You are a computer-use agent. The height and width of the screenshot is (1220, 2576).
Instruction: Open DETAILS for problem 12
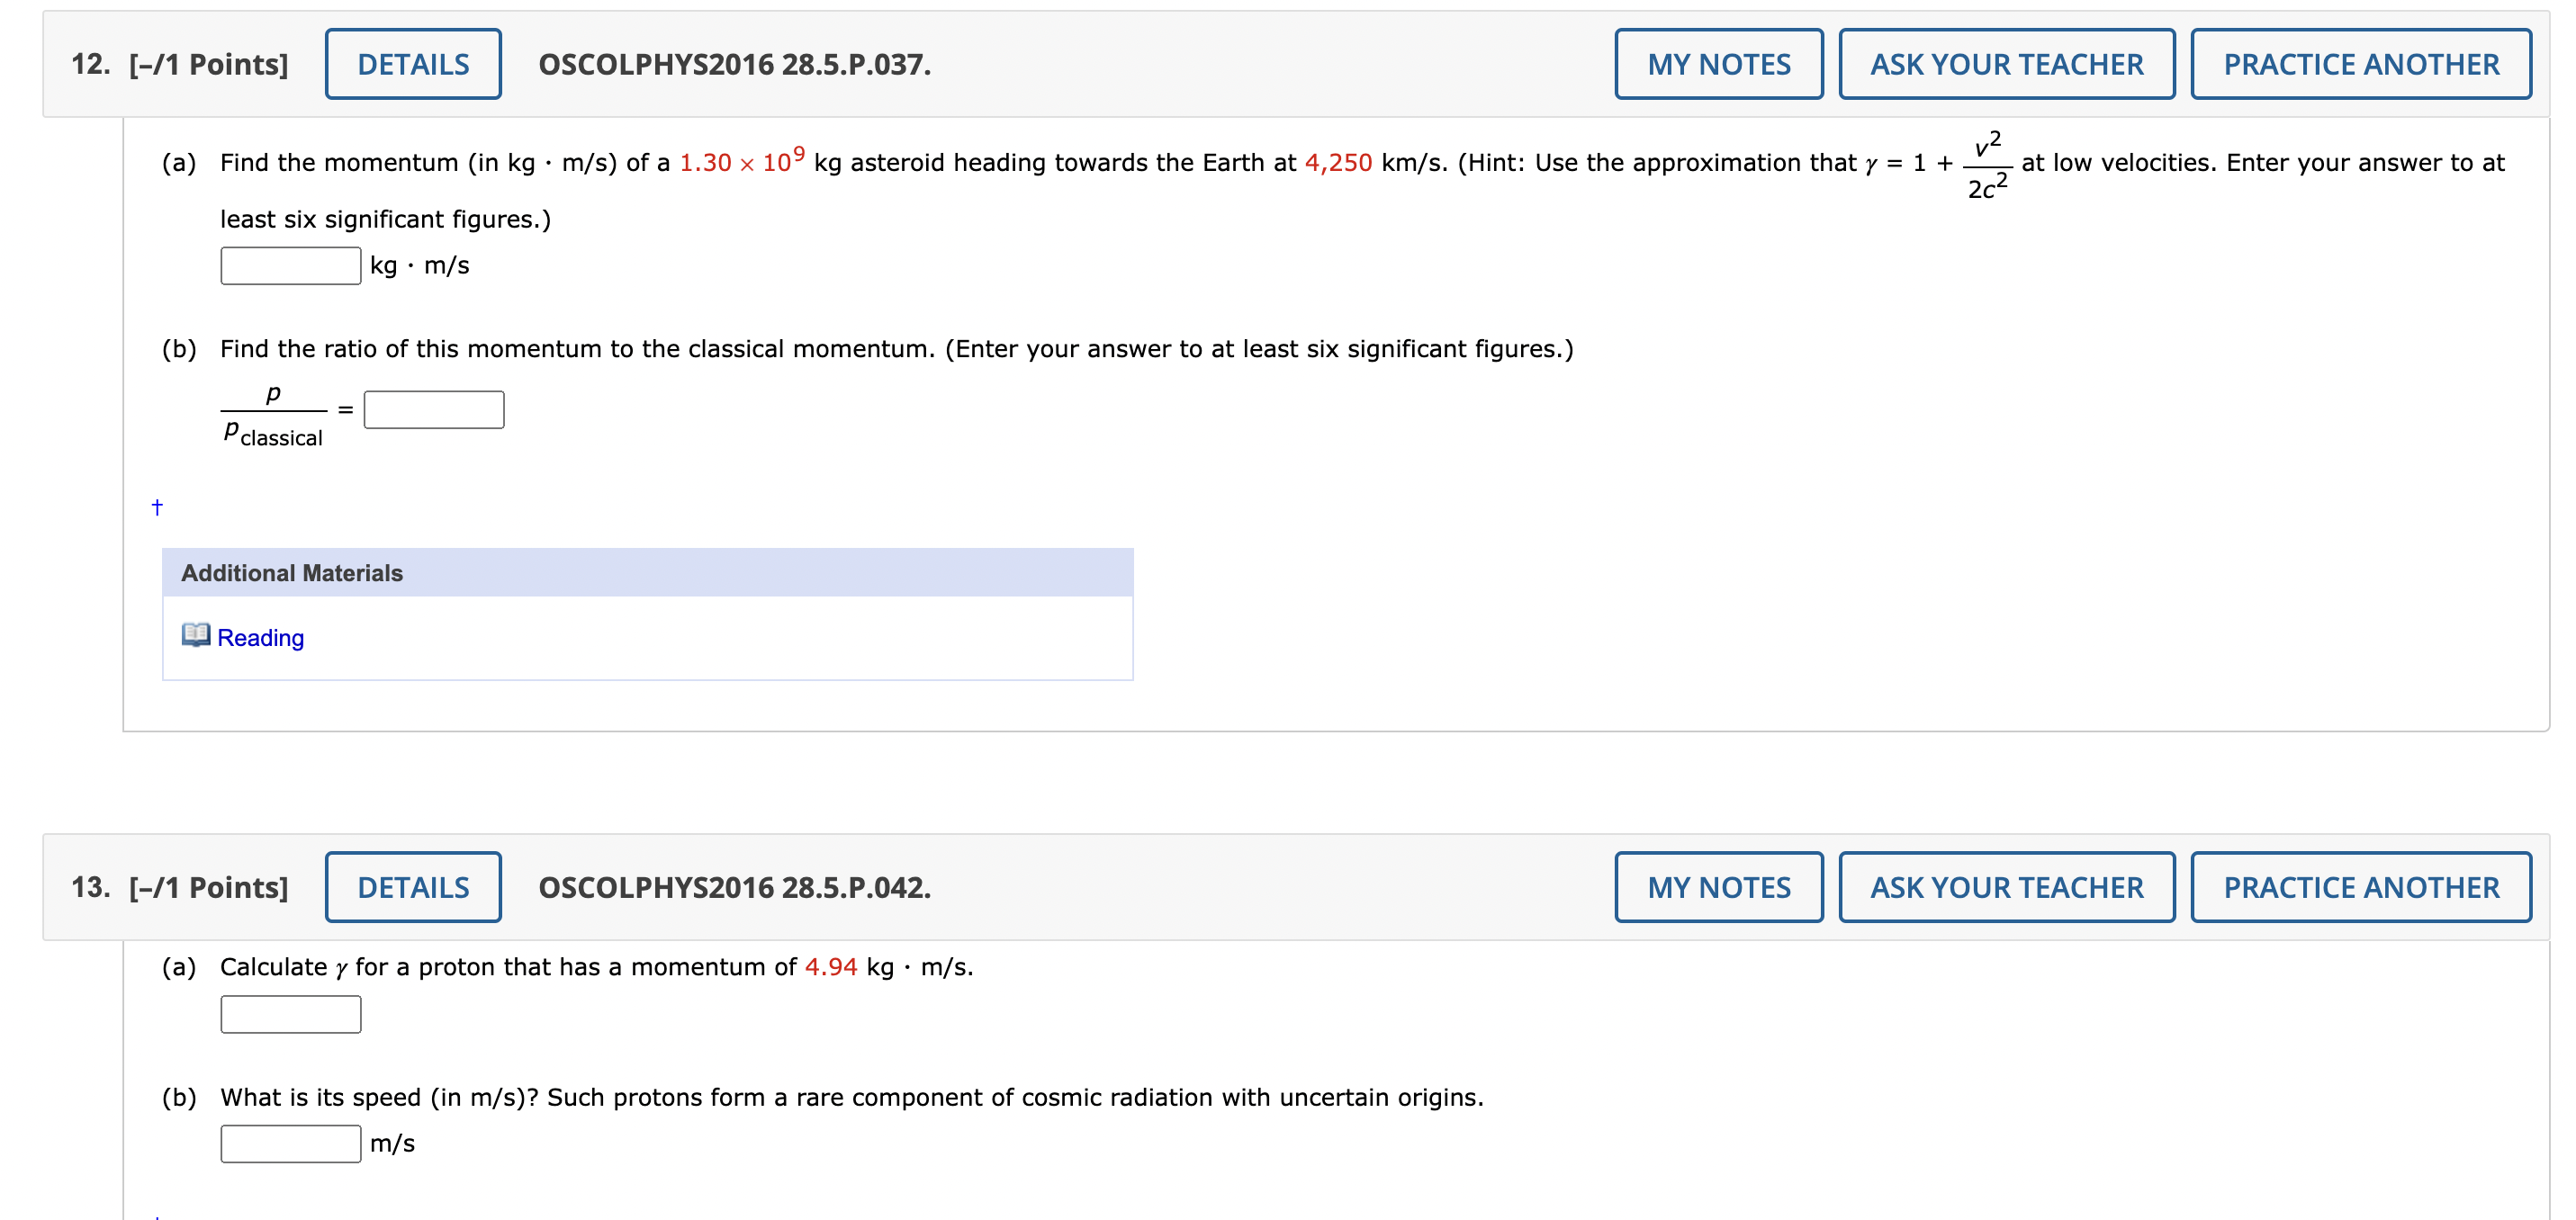coord(413,63)
